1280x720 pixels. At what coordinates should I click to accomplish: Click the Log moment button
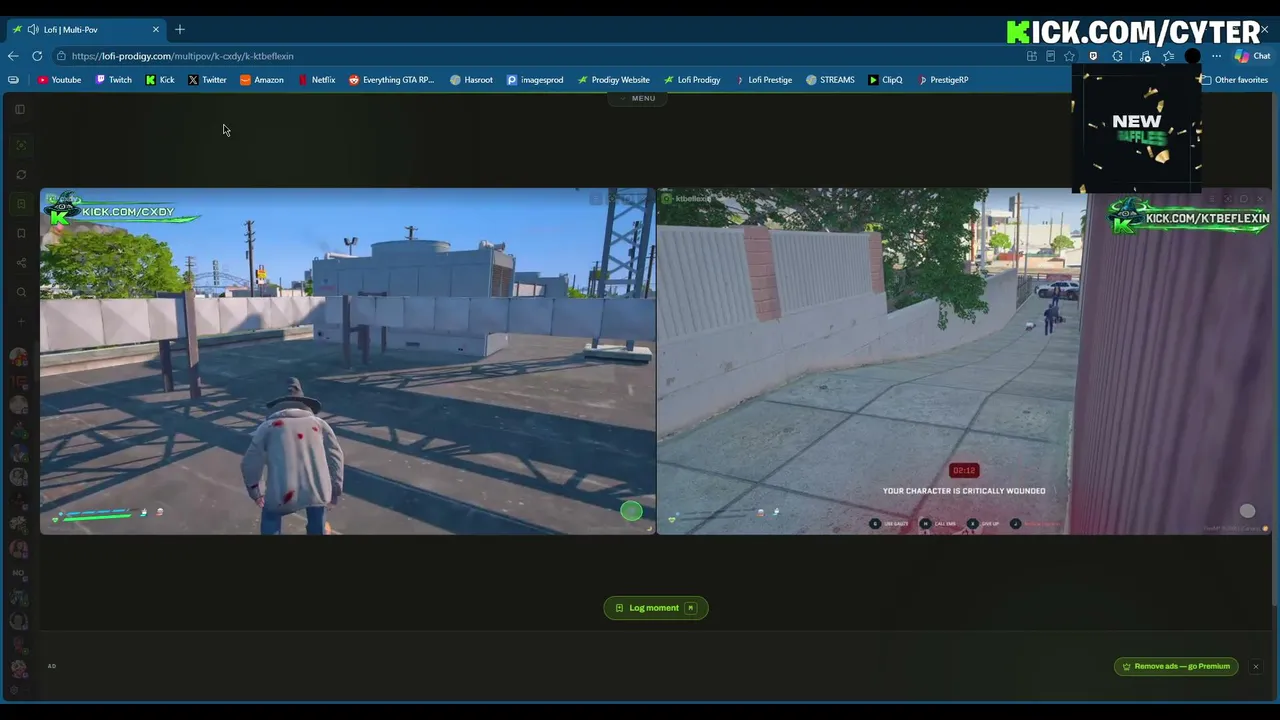coord(656,608)
